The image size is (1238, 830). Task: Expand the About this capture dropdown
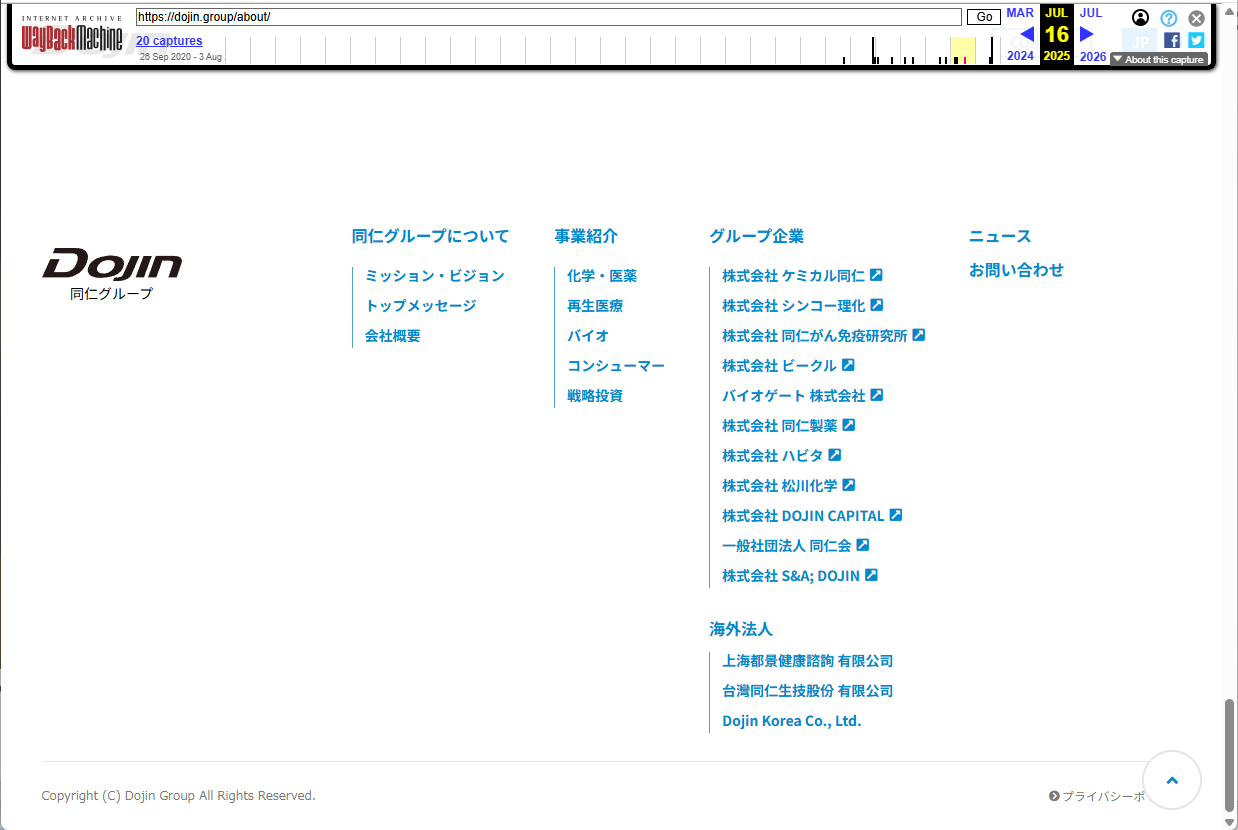pos(1159,60)
